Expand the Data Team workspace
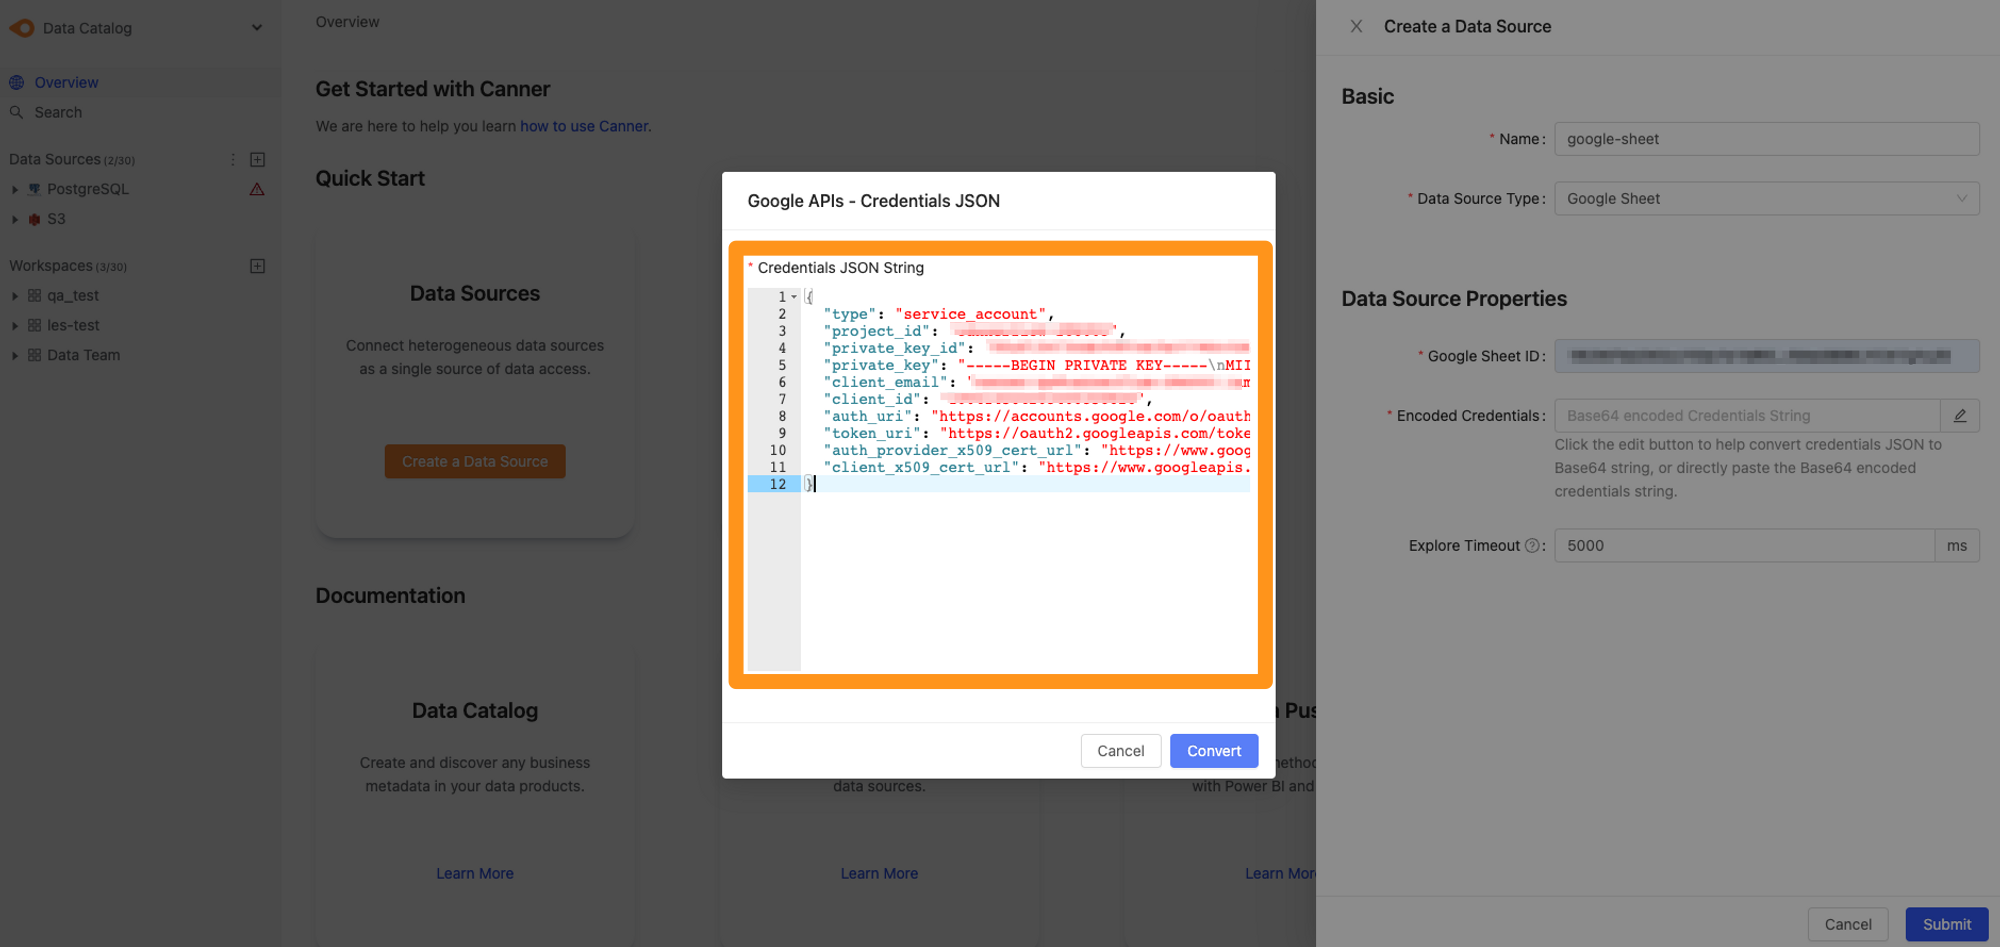The image size is (2000, 947). pyautogui.click(x=15, y=355)
